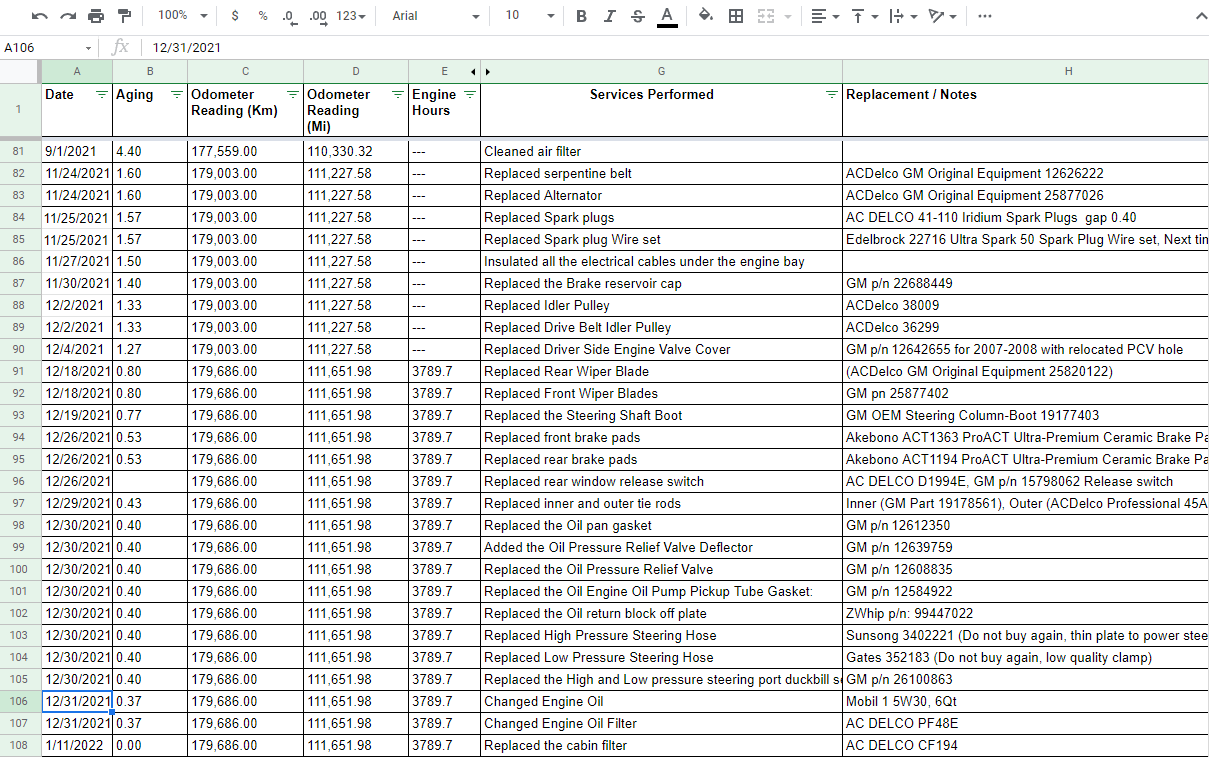Select row 81 header
Screen dimensions: 1209x757
[x=20, y=151]
